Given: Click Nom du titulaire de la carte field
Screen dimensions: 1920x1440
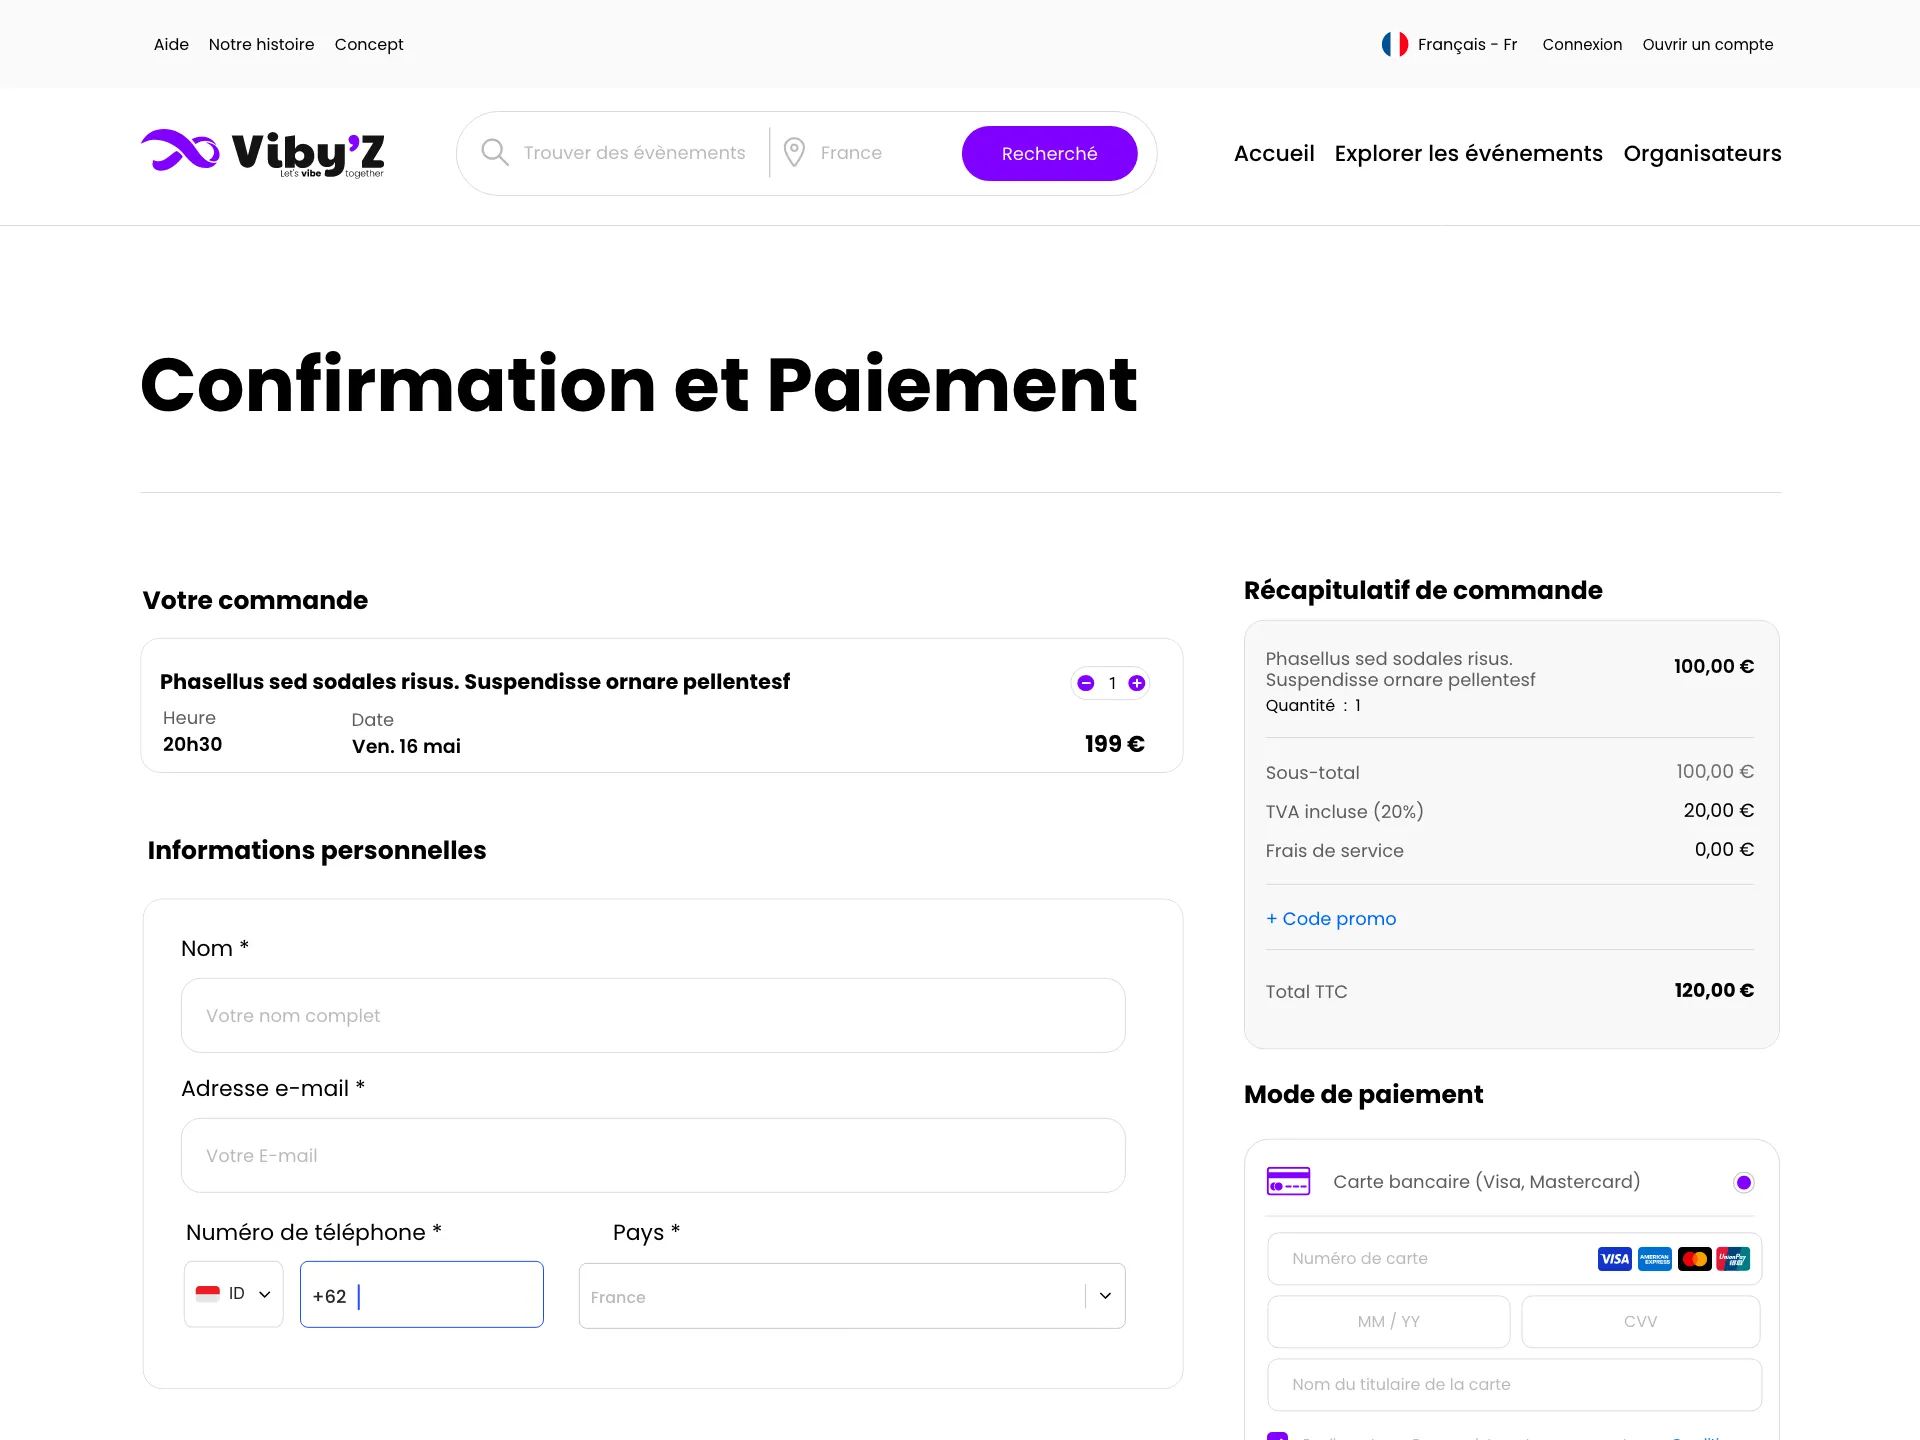Looking at the screenshot, I should coord(1514,1384).
